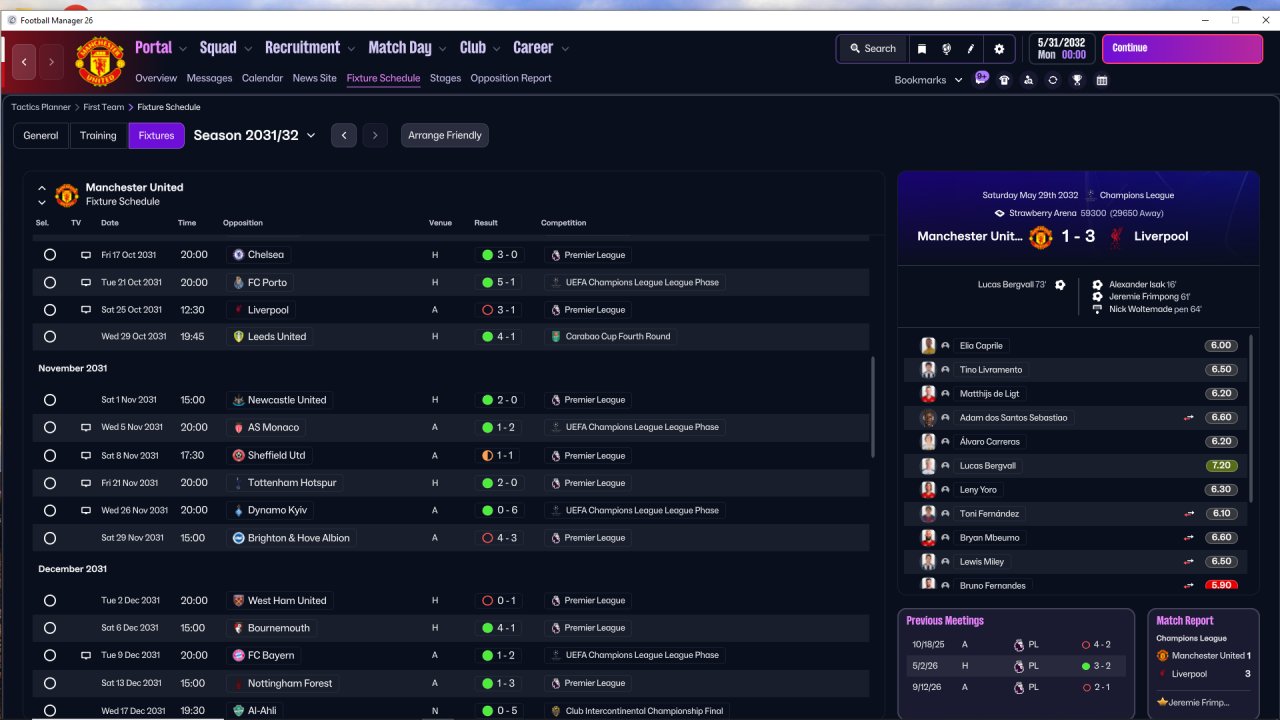Open the Season 2031/32 dropdown
This screenshot has height=720, width=1280.
point(255,135)
